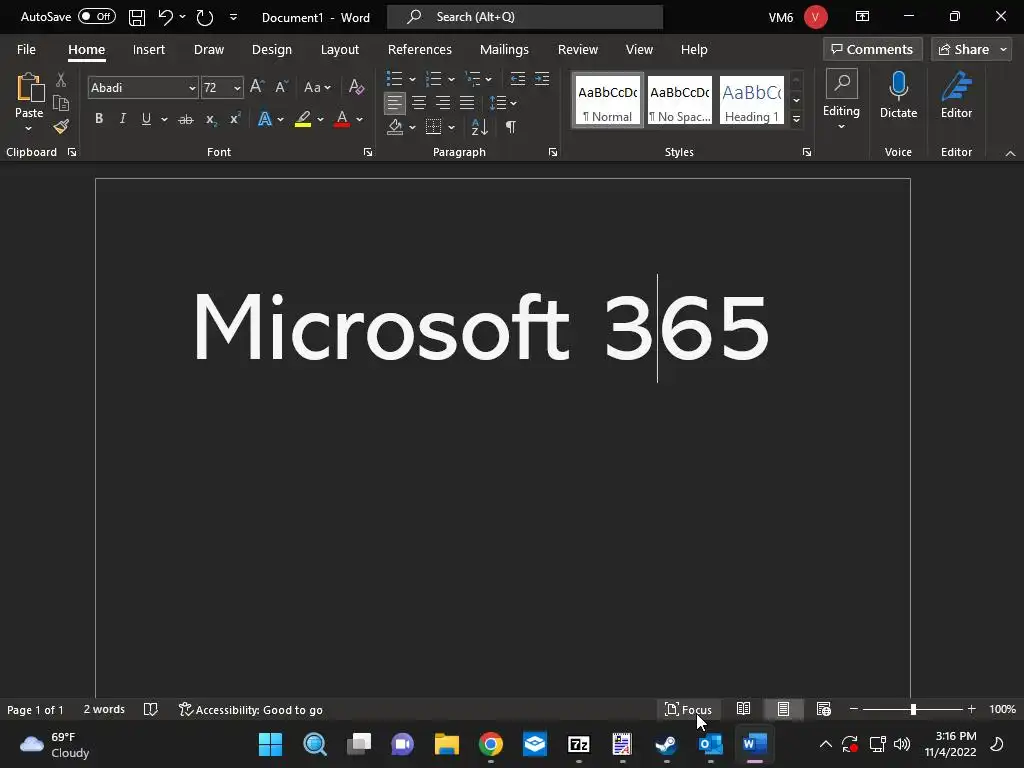Zoom in using the plus button
The width and height of the screenshot is (1024, 768).
click(972, 709)
